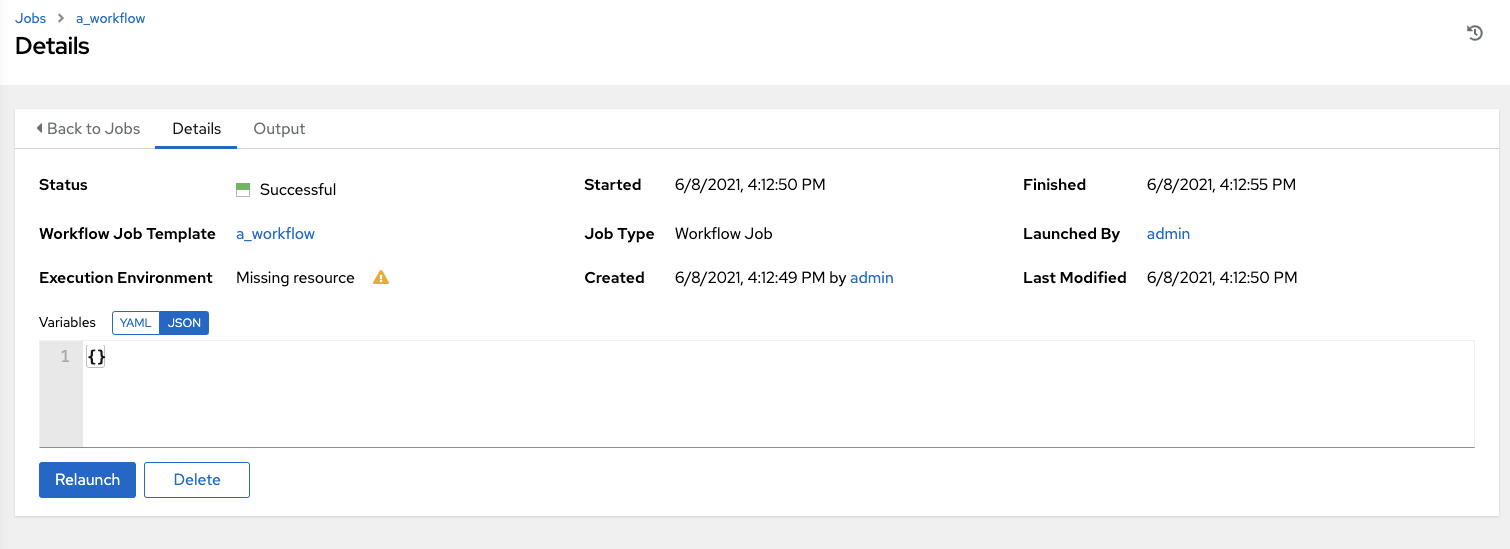Open the Jobs breadcrumb link

click(30, 18)
